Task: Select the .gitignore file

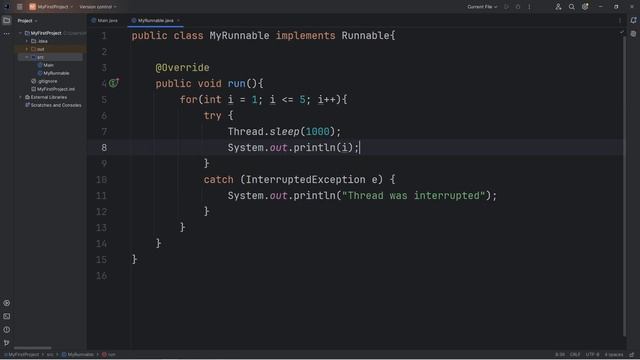Action: tap(44, 81)
